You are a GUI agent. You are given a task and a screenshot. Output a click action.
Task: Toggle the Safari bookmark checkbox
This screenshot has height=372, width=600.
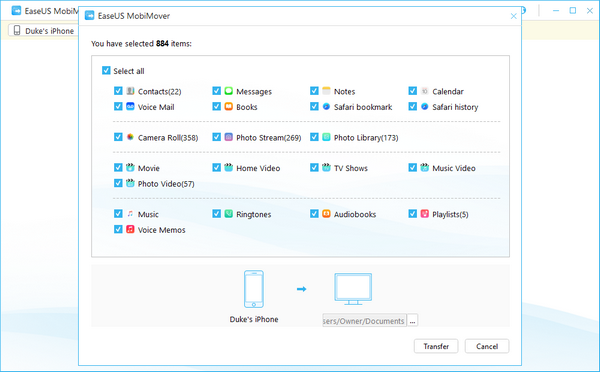coord(314,106)
